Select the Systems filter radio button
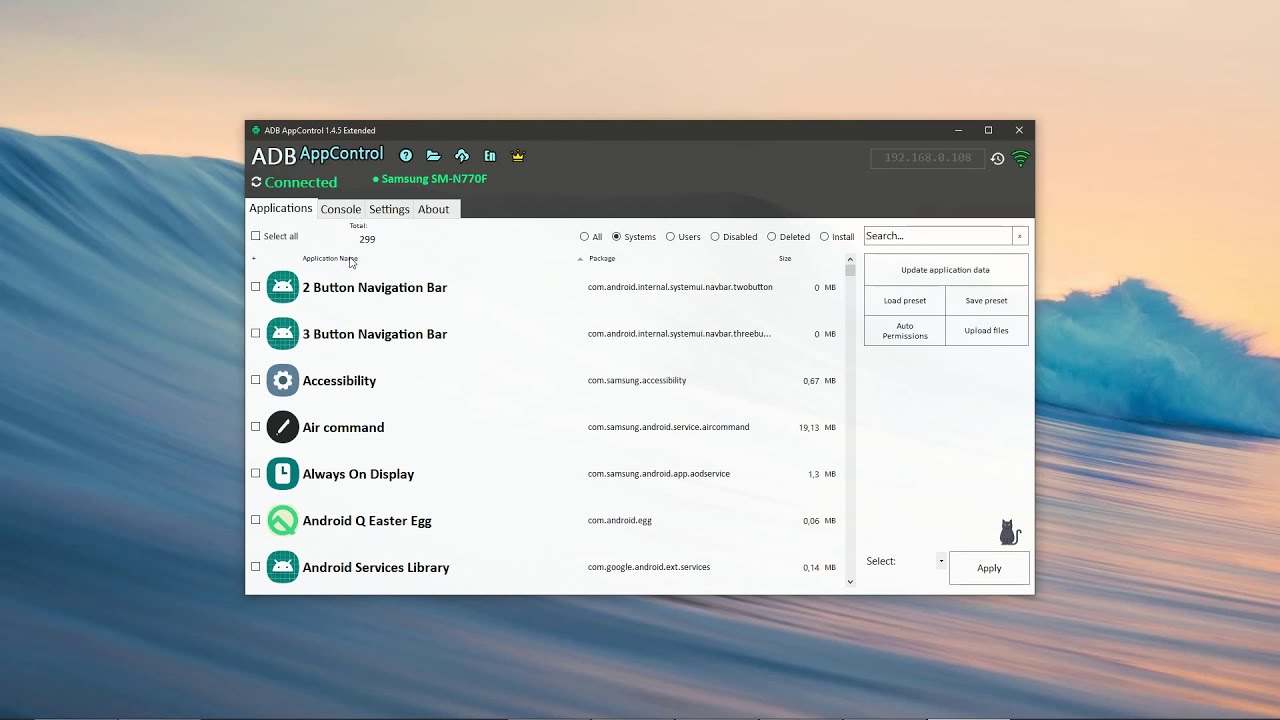Image resolution: width=1280 pixels, height=720 pixels. click(616, 237)
